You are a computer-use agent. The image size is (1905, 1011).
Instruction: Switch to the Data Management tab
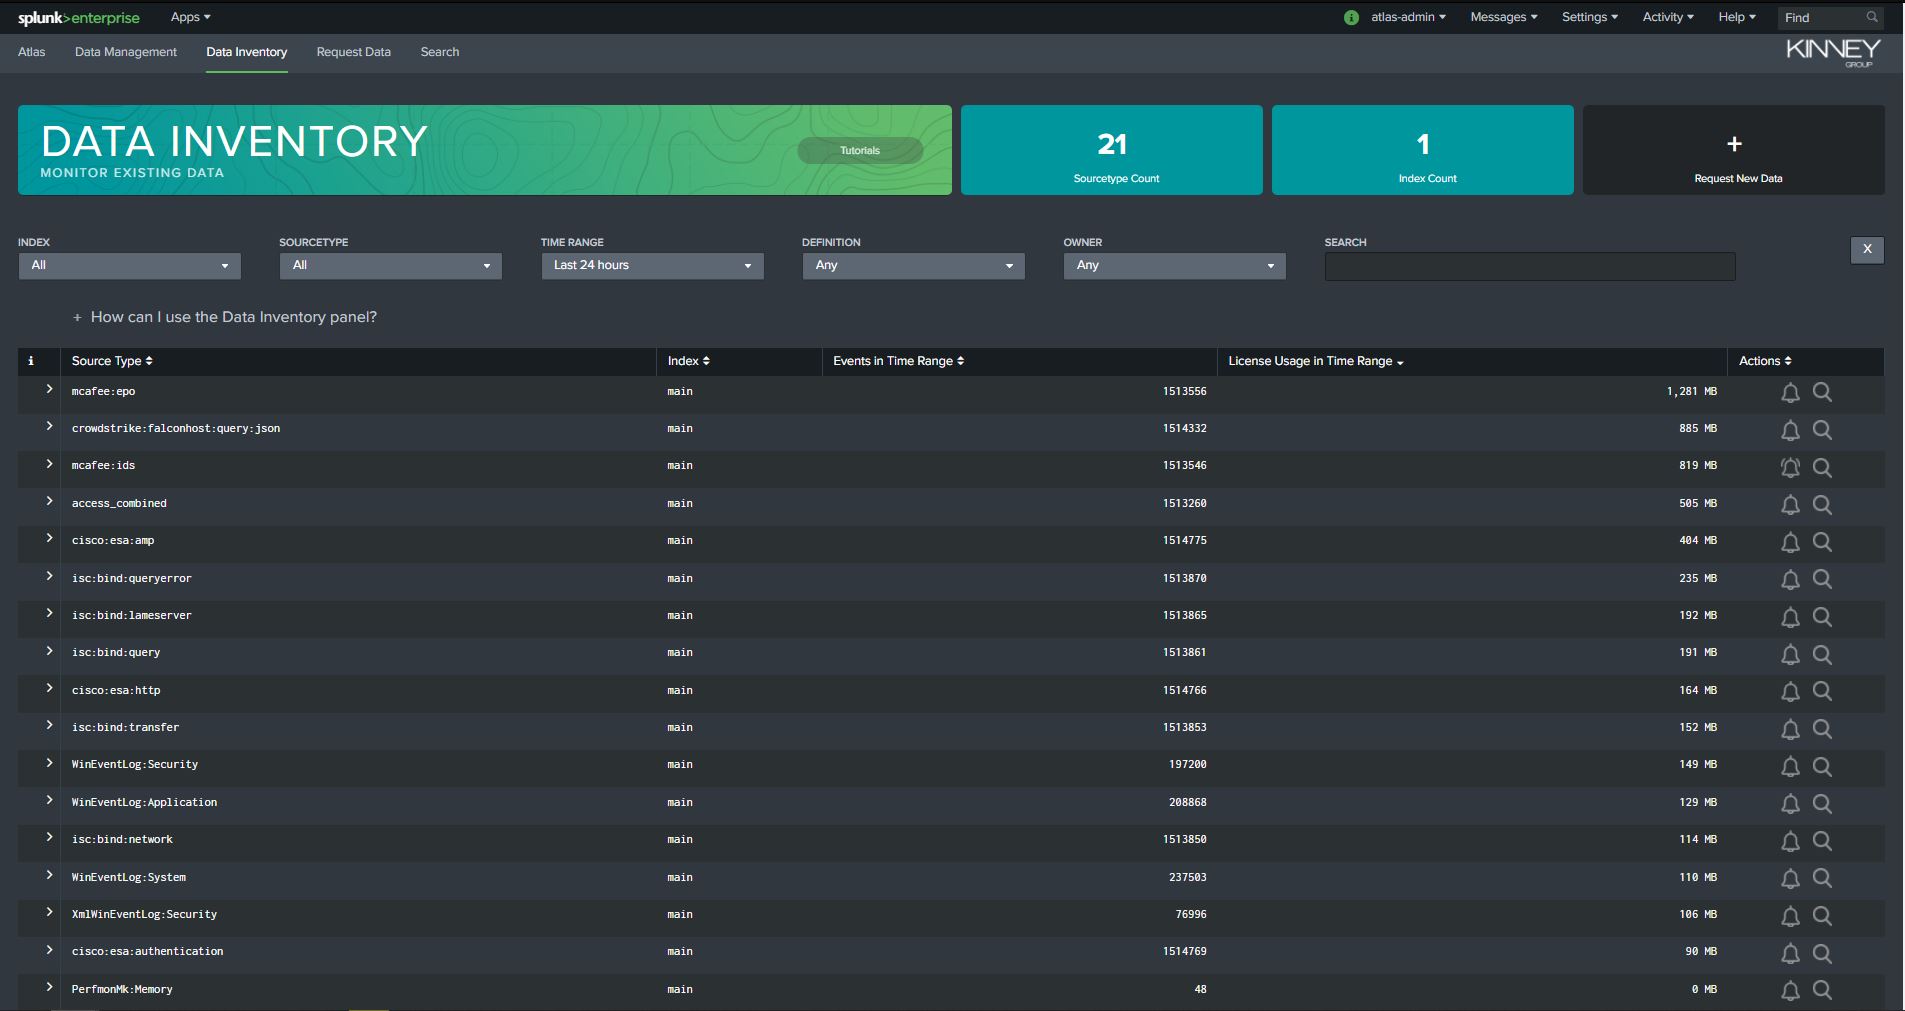[x=125, y=52]
